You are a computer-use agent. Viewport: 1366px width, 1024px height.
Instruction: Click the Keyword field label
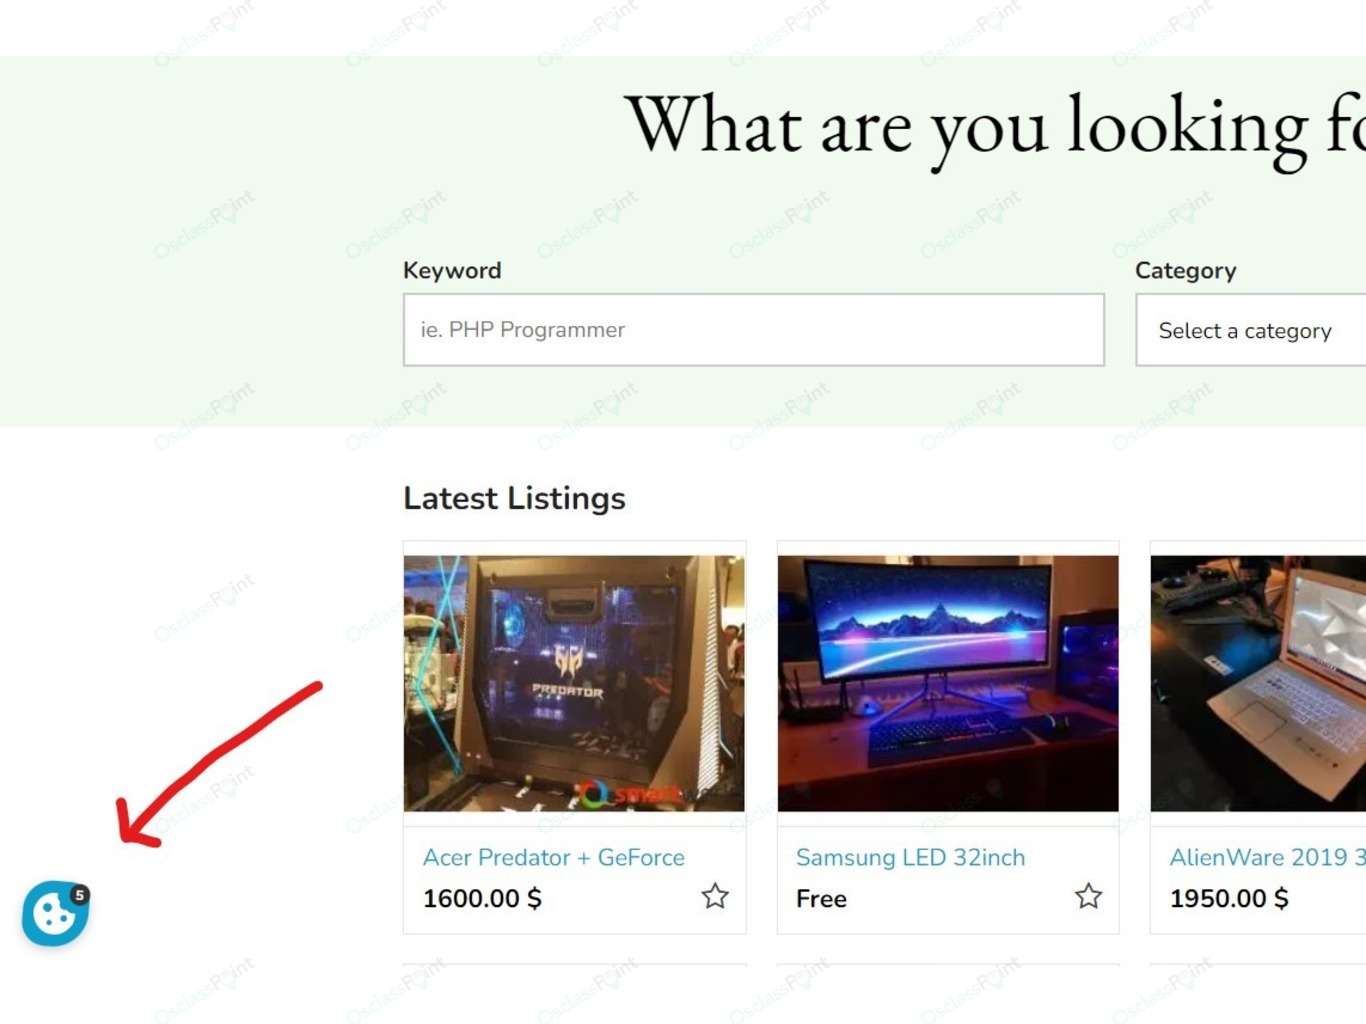click(452, 271)
